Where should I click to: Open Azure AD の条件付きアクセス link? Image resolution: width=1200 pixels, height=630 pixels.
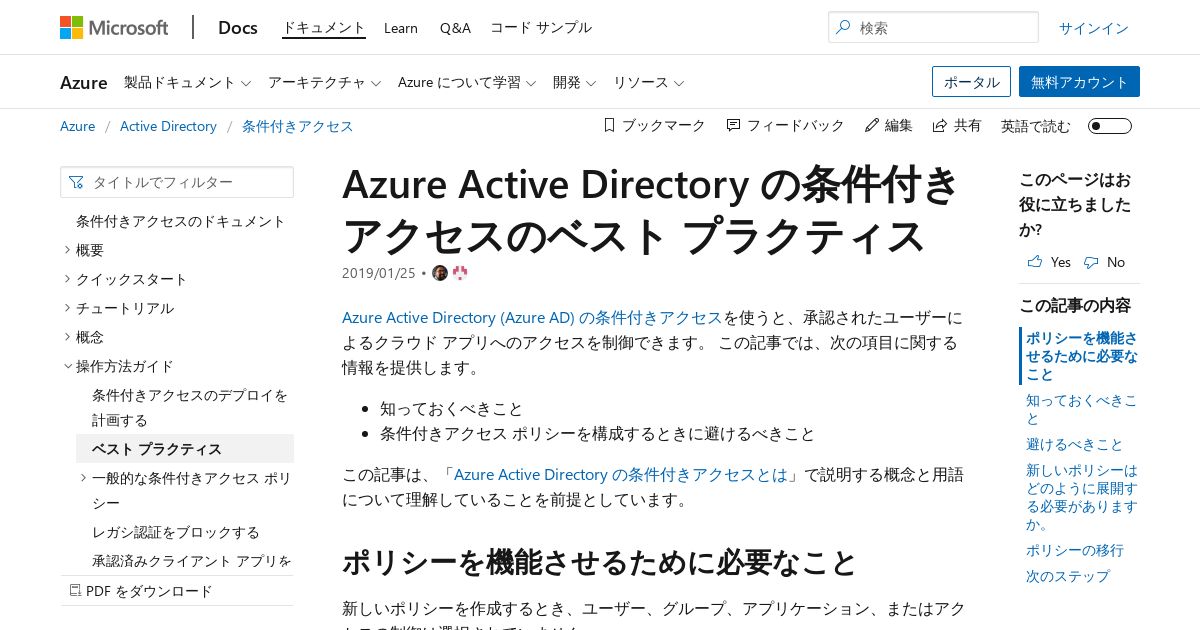532,317
